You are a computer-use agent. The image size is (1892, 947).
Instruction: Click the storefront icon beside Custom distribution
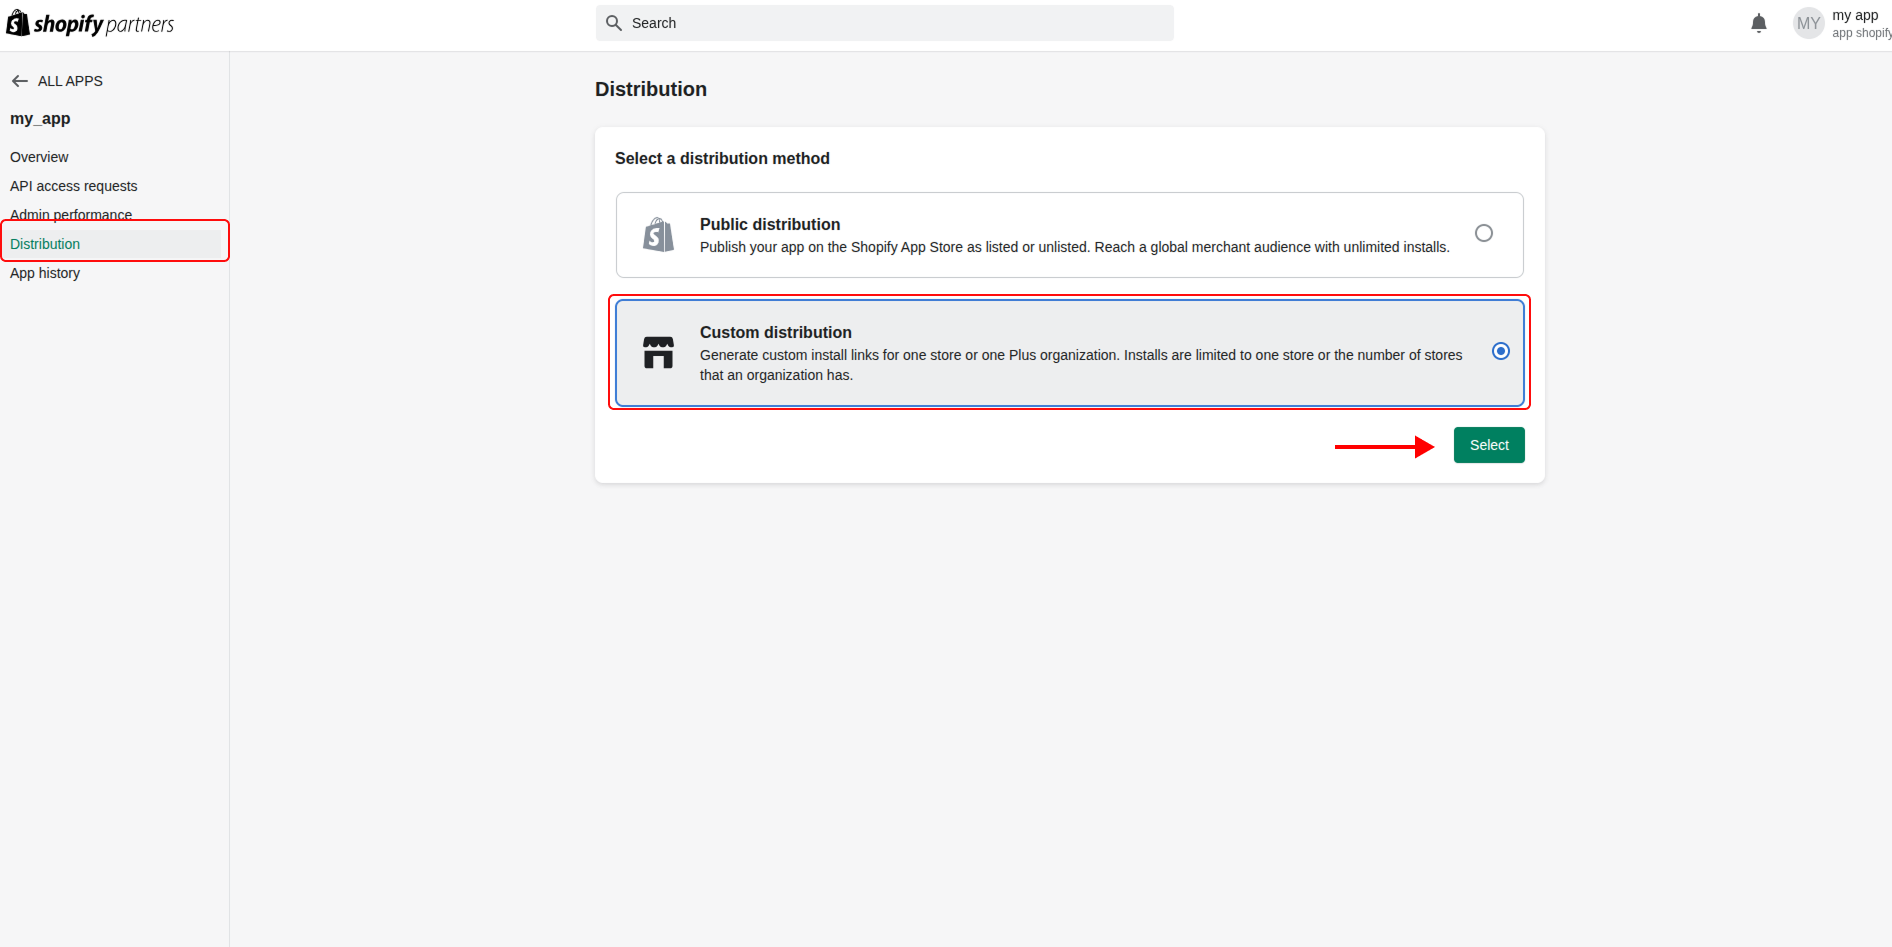658,352
